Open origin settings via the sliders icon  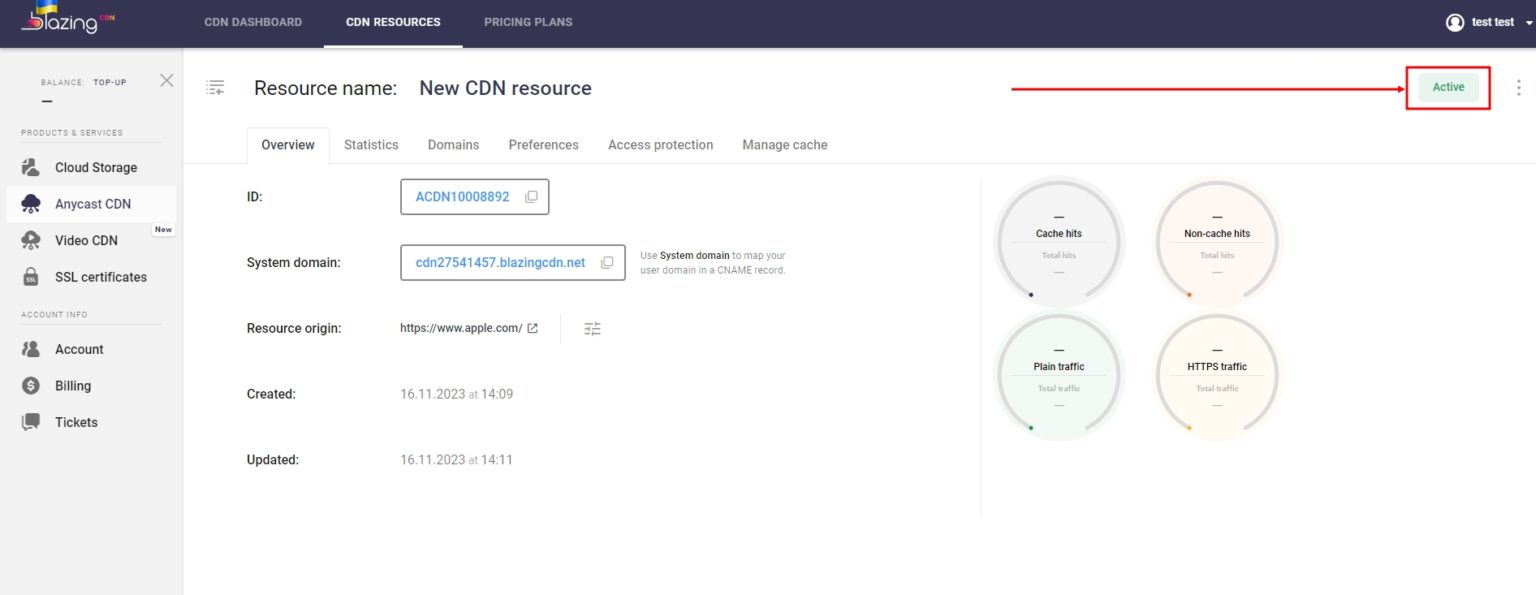pyautogui.click(x=591, y=328)
